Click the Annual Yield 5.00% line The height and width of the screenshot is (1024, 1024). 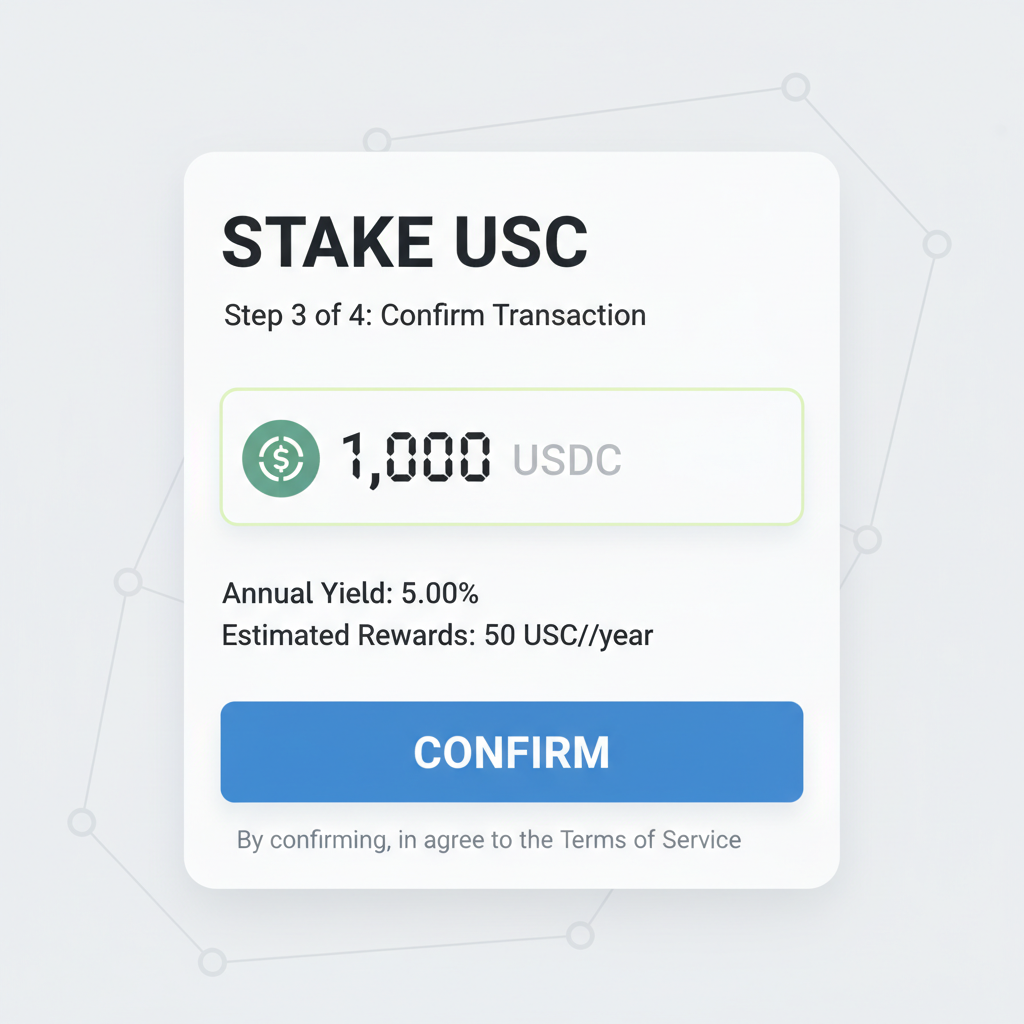coord(350,593)
